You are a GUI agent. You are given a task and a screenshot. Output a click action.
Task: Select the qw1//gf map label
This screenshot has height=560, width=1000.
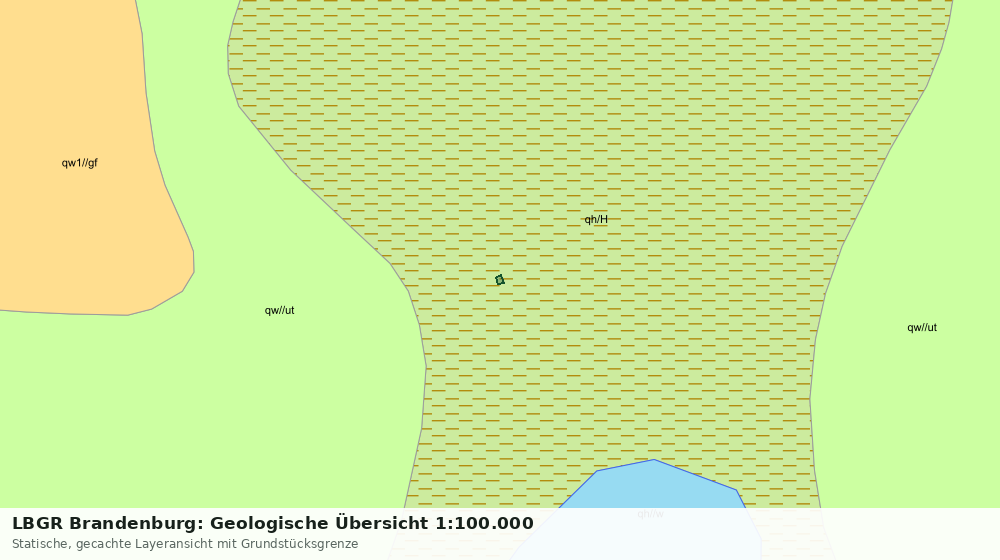click(80, 163)
